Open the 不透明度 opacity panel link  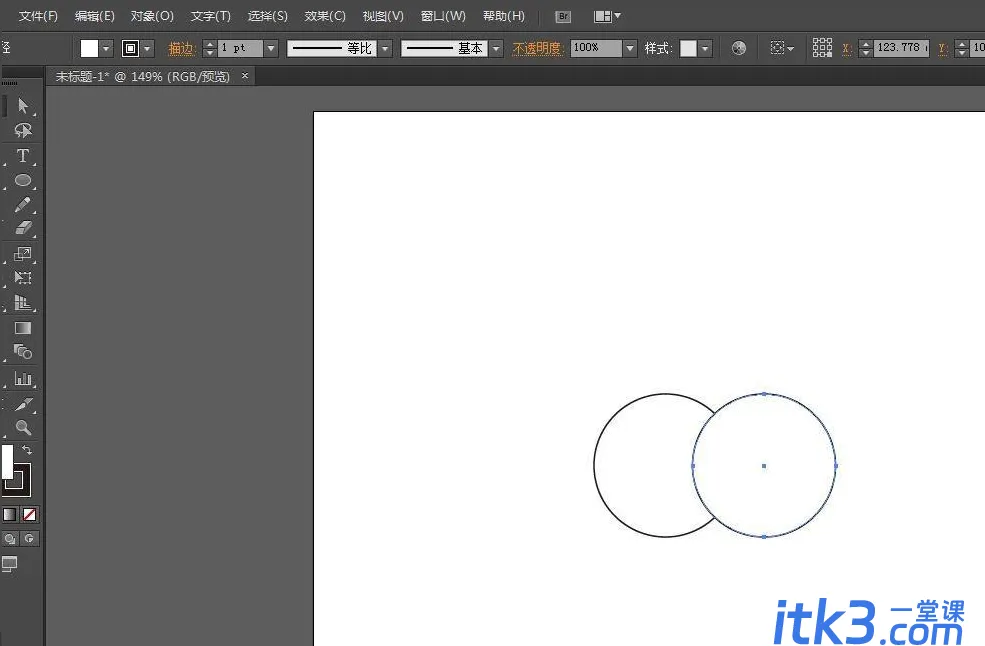pyautogui.click(x=538, y=48)
